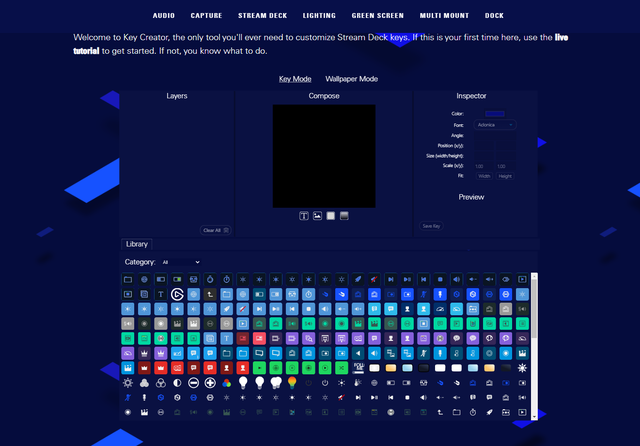Viewport: 640px width, 446px height.
Task: Clear all layers with Clear All
Action: (x=216, y=230)
